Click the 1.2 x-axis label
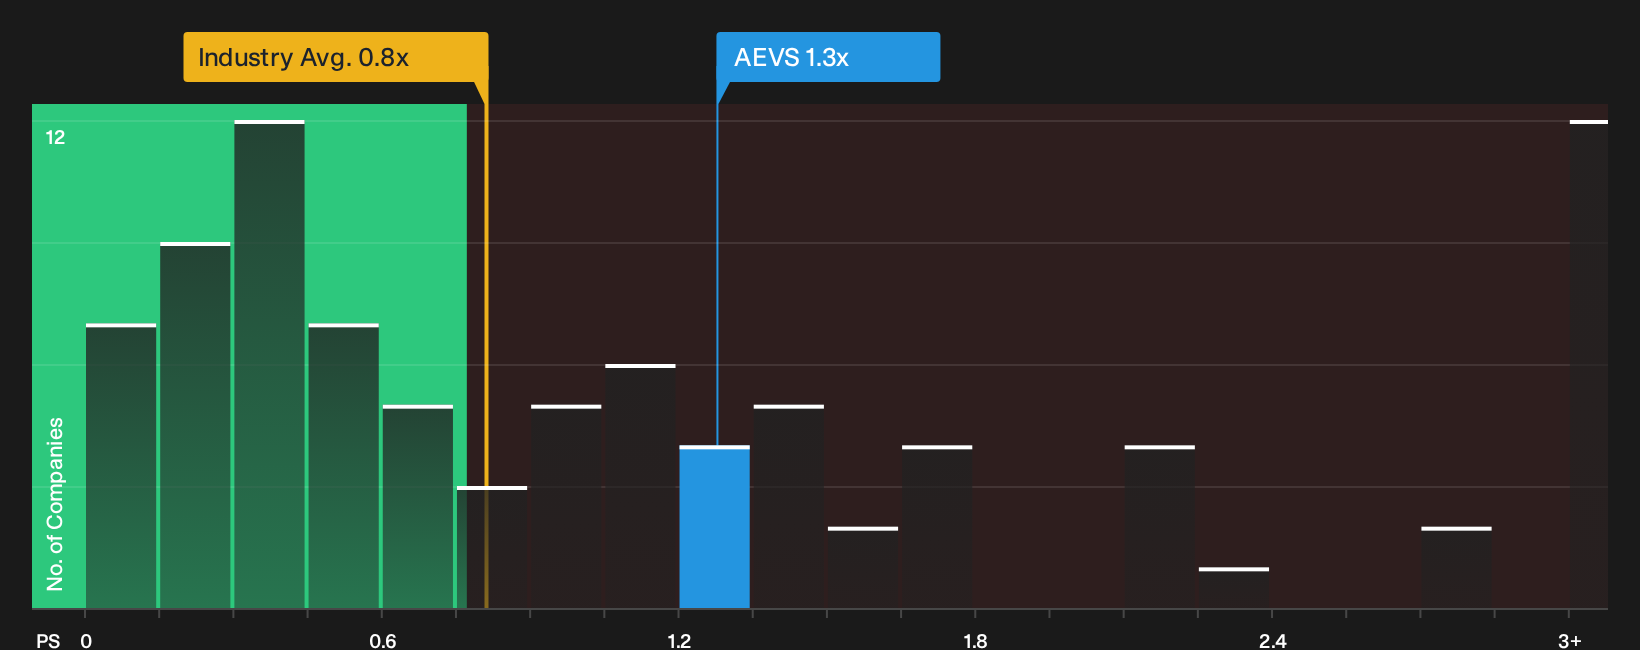Screen dimensions: 1640x650 pyautogui.click(x=679, y=640)
